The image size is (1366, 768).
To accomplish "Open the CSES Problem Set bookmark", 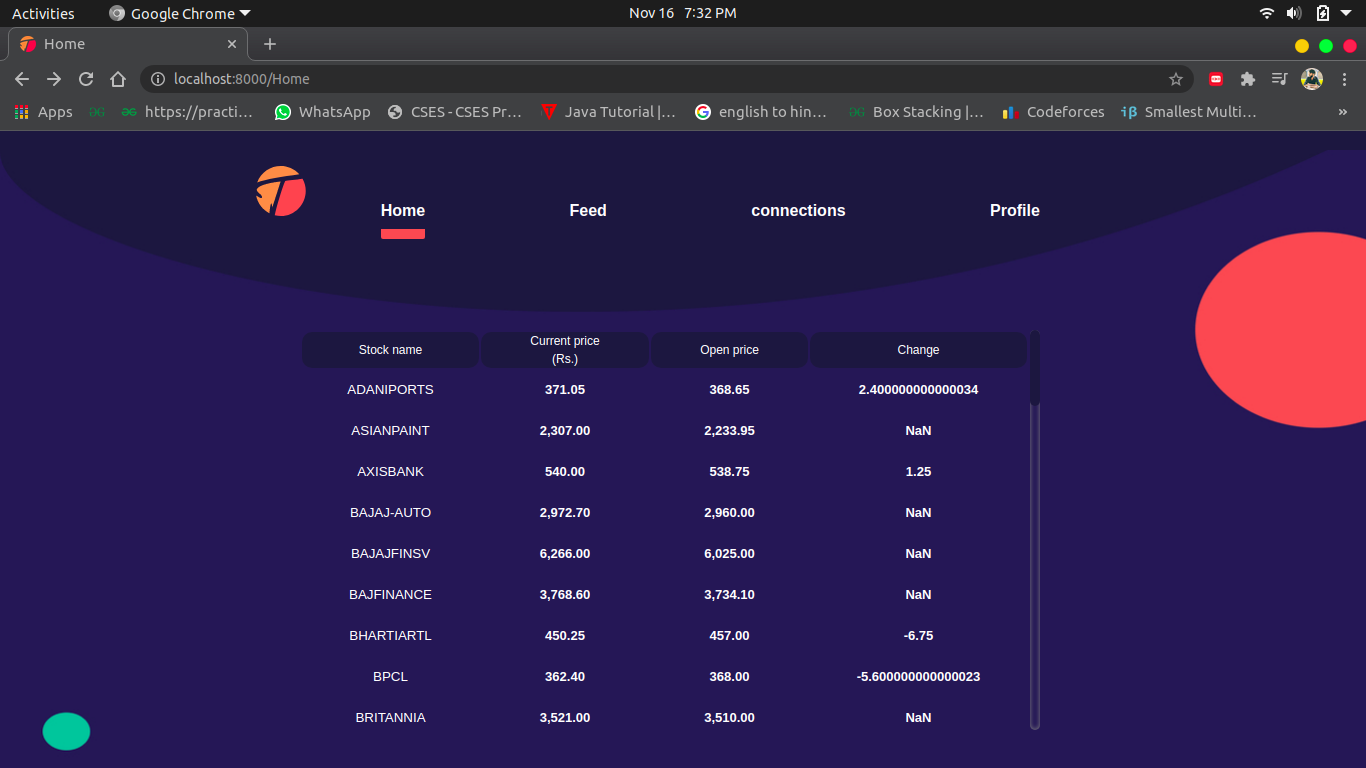I will coord(455,112).
